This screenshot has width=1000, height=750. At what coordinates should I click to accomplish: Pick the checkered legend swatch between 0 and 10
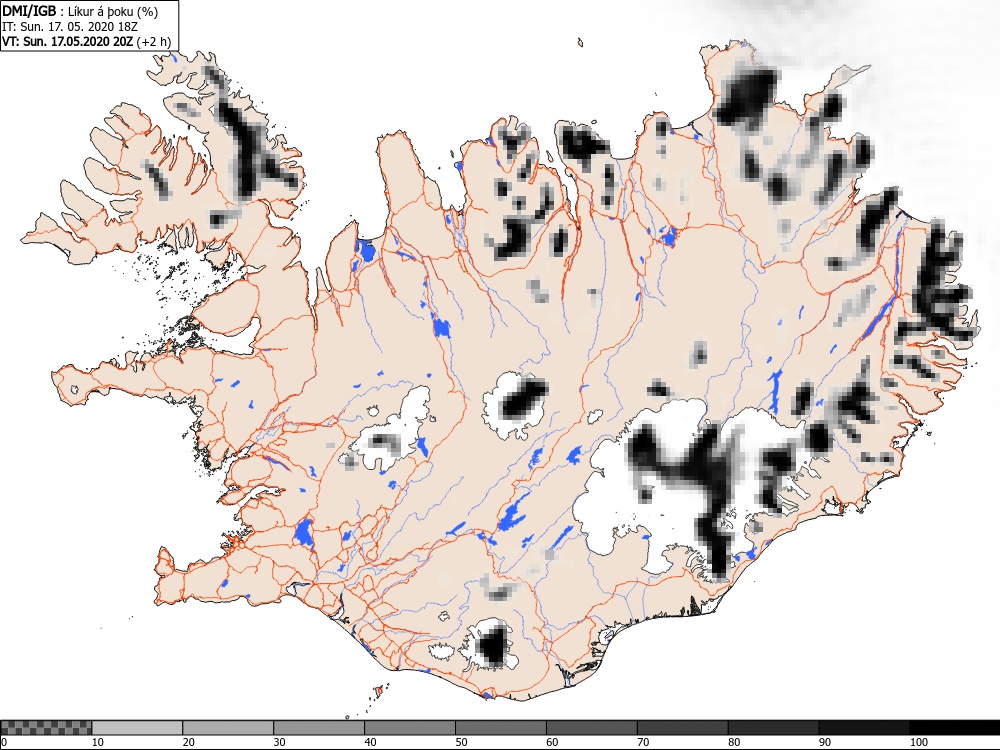47,728
